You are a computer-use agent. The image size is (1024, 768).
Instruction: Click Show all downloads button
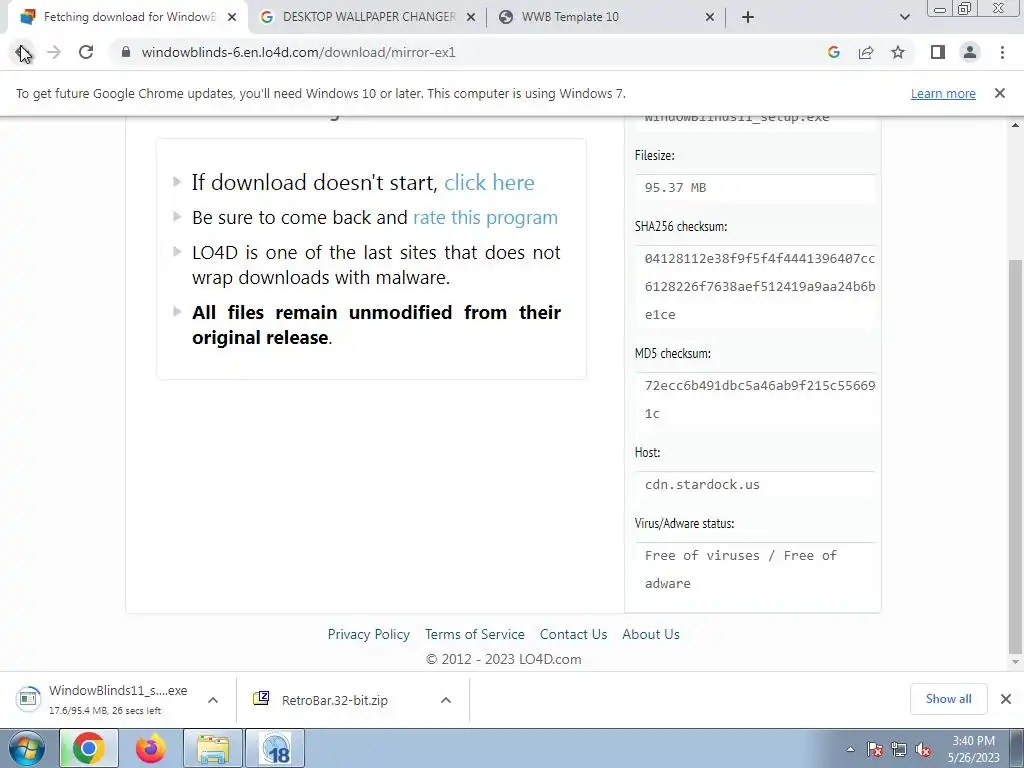(948, 699)
